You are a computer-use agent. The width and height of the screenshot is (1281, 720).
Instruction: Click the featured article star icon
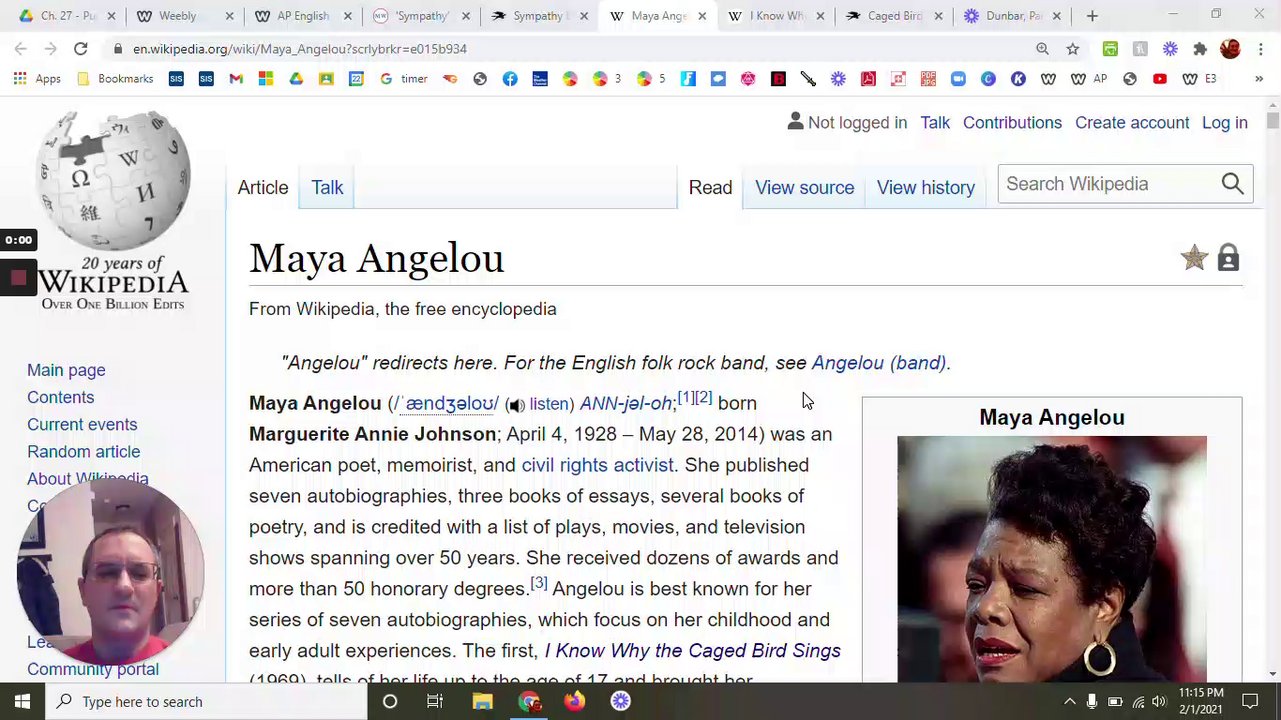[1194, 258]
